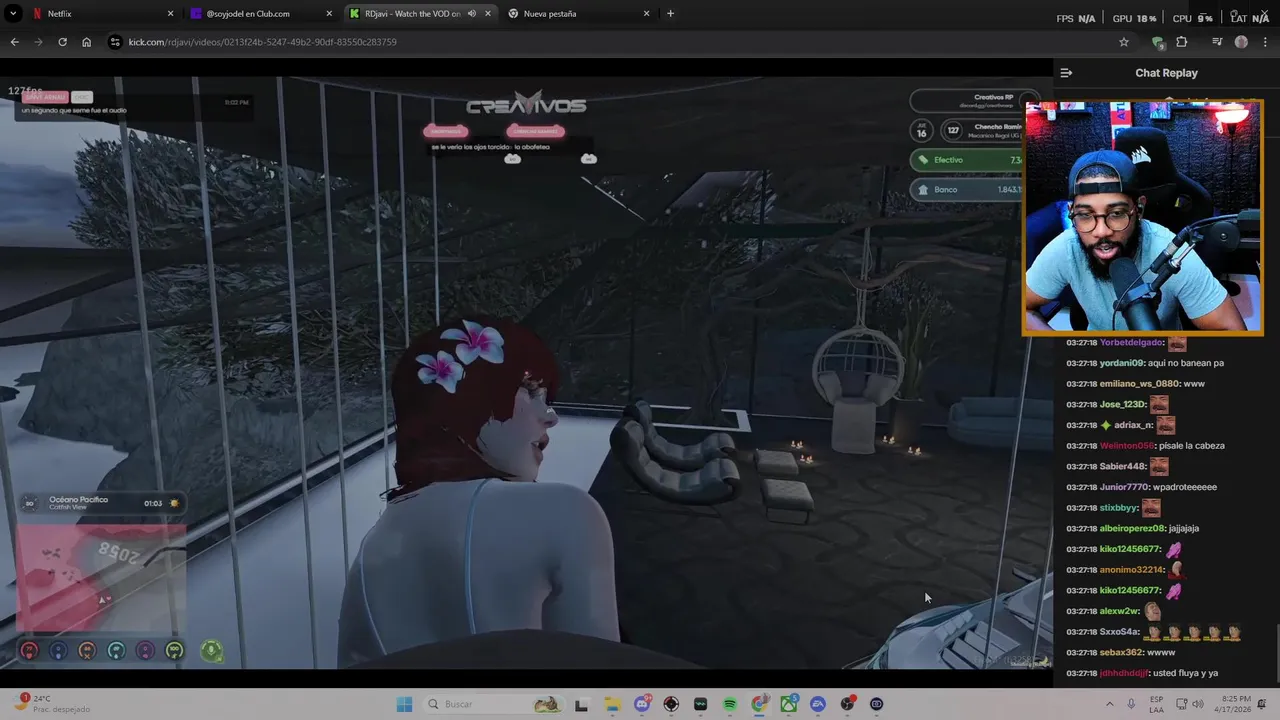
Task: Open Chrome's three-dot menu
Action: tap(1265, 42)
